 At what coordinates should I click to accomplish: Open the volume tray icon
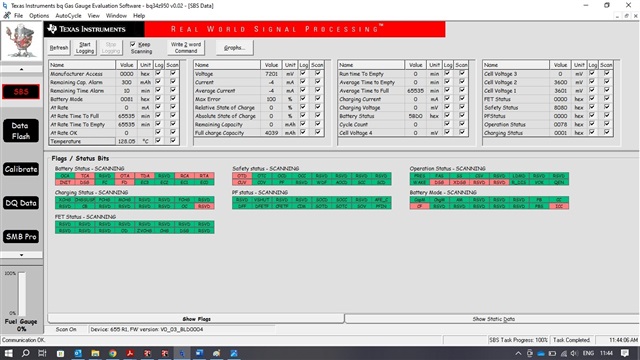[x=574, y=353]
